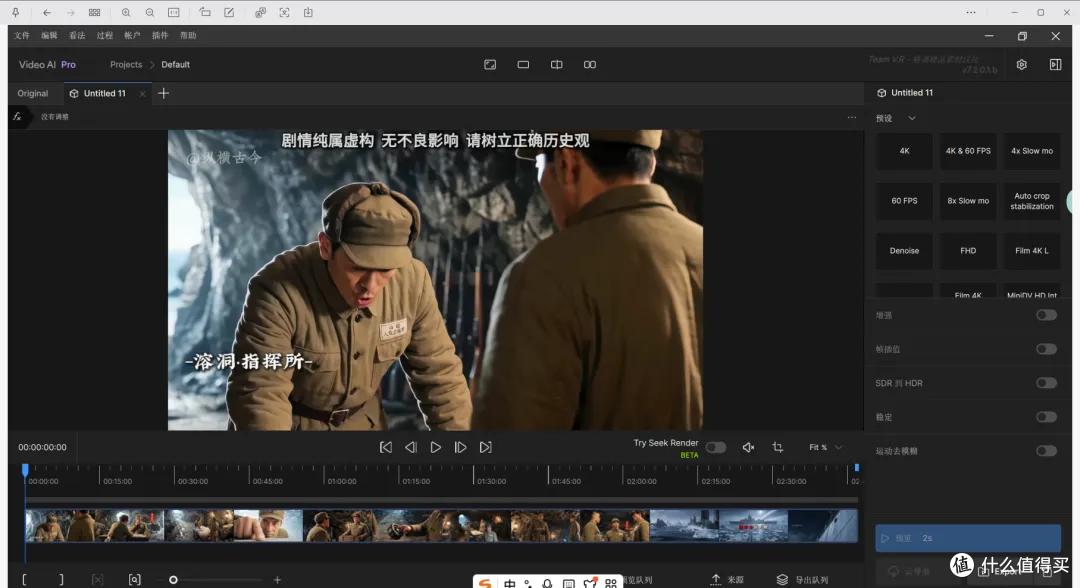Collapse the right side panel icon

(1055, 65)
